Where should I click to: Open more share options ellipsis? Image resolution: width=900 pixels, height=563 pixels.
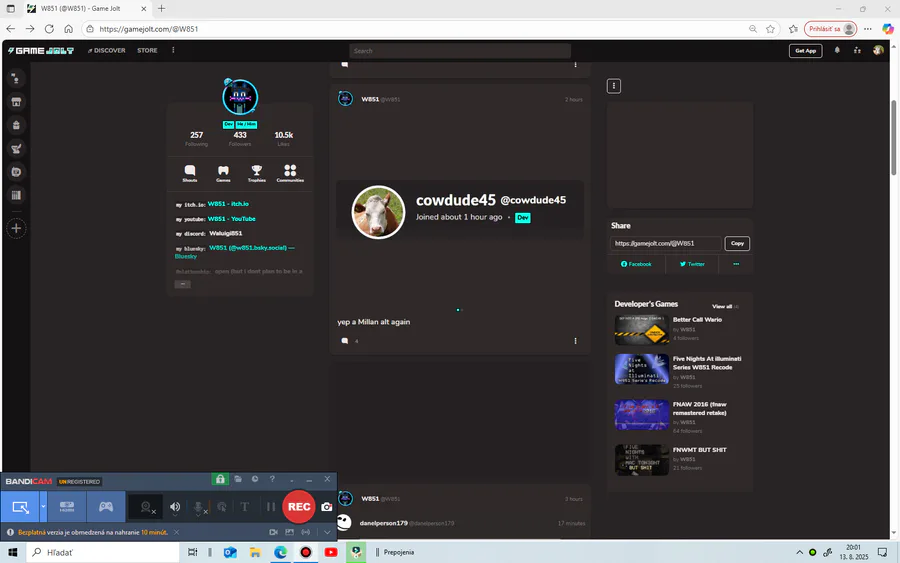[736, 264]
